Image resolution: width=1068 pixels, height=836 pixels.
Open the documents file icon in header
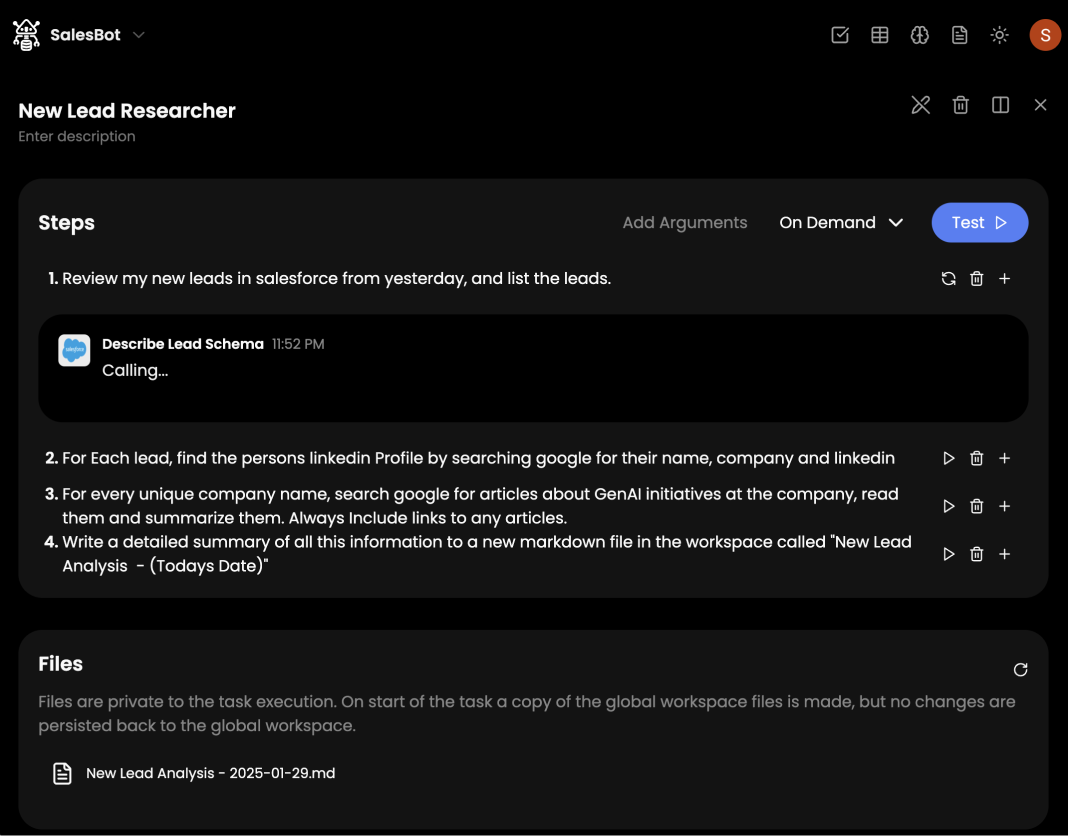960,35
